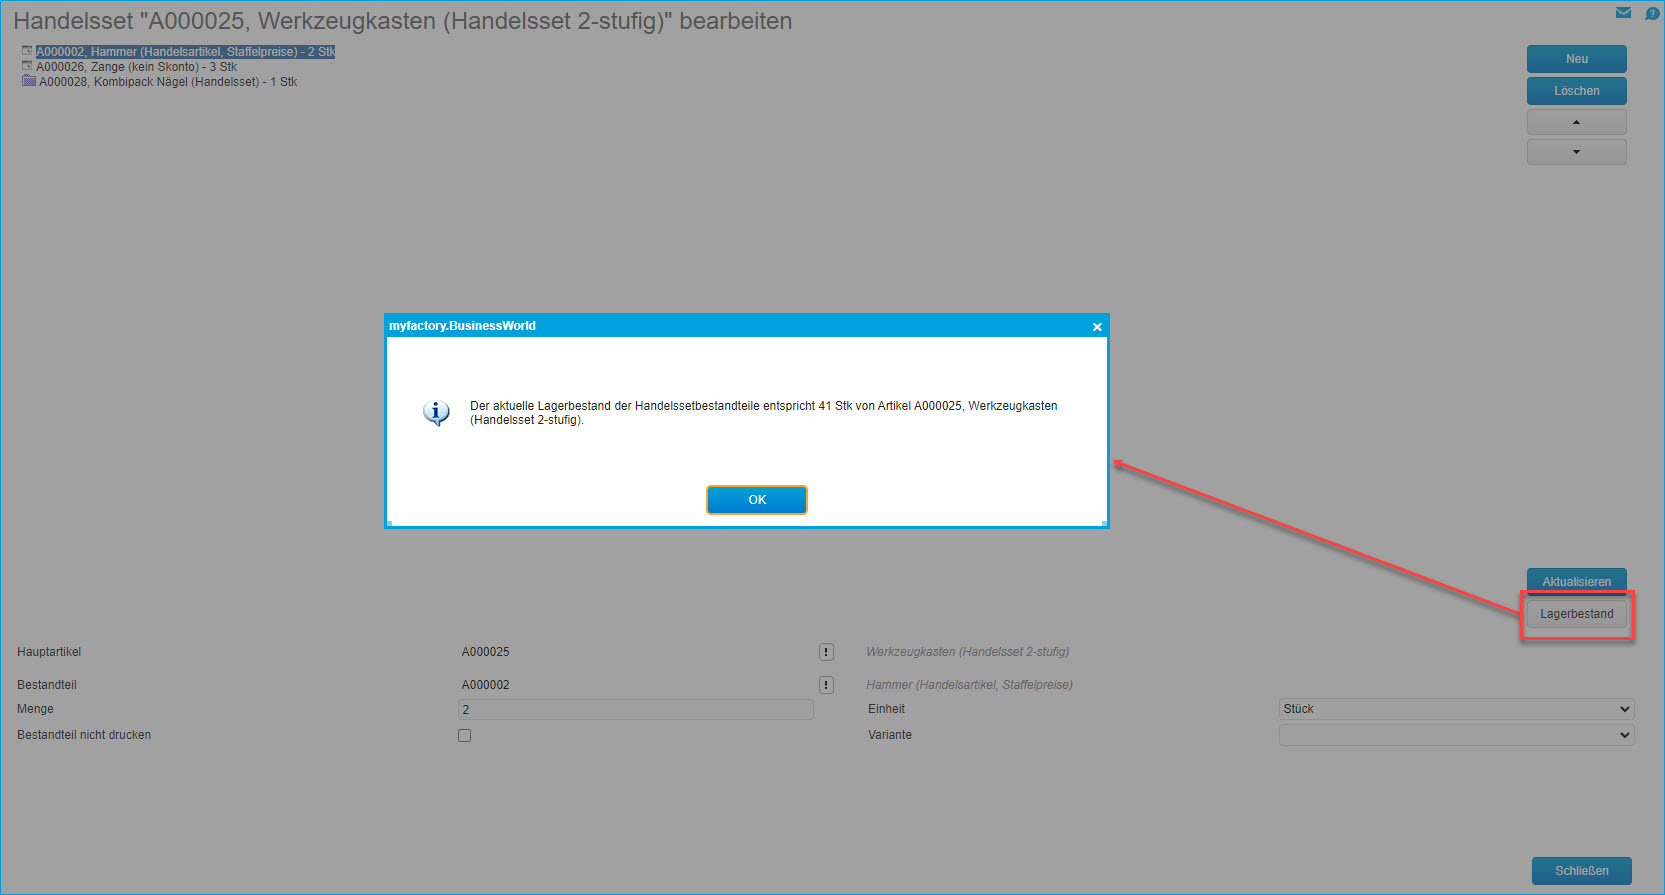Move the selected component down
The image size is (1665, 895).
(1577, 152)
